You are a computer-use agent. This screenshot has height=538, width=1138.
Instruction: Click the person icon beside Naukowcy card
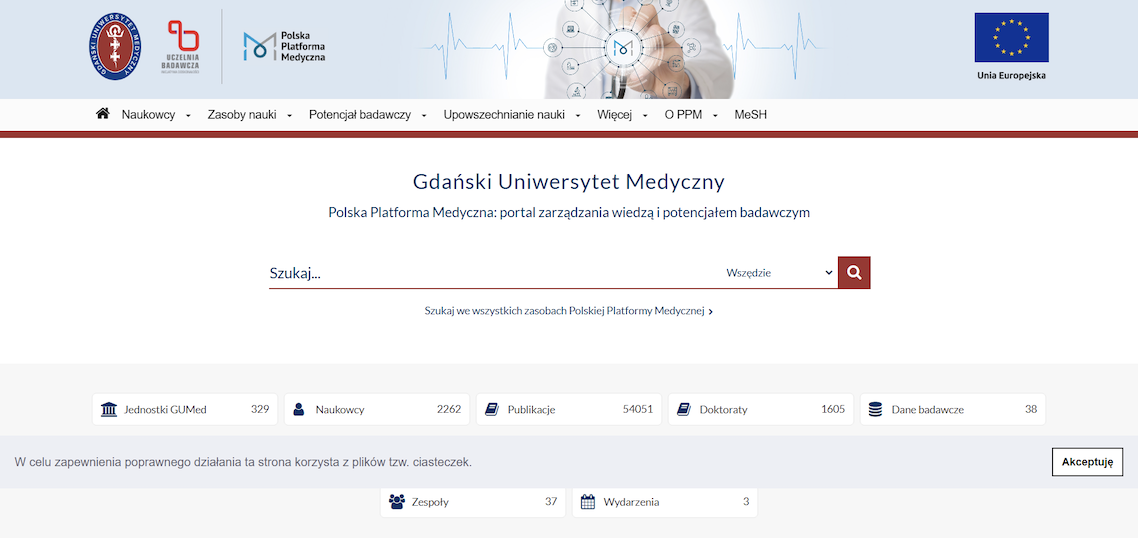click(x=298, y=409)
